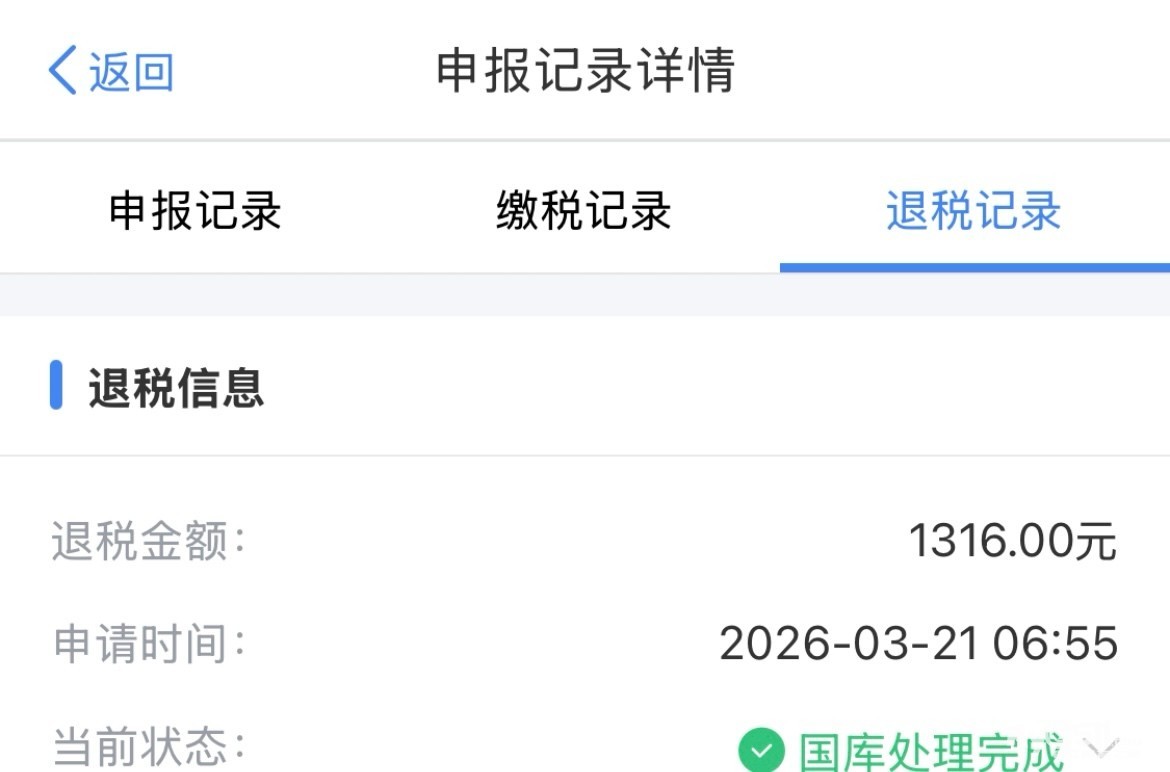Open the 缴税记录 tab
The width and height of the screenshot is (1170, 772).
tap(584, 210)
